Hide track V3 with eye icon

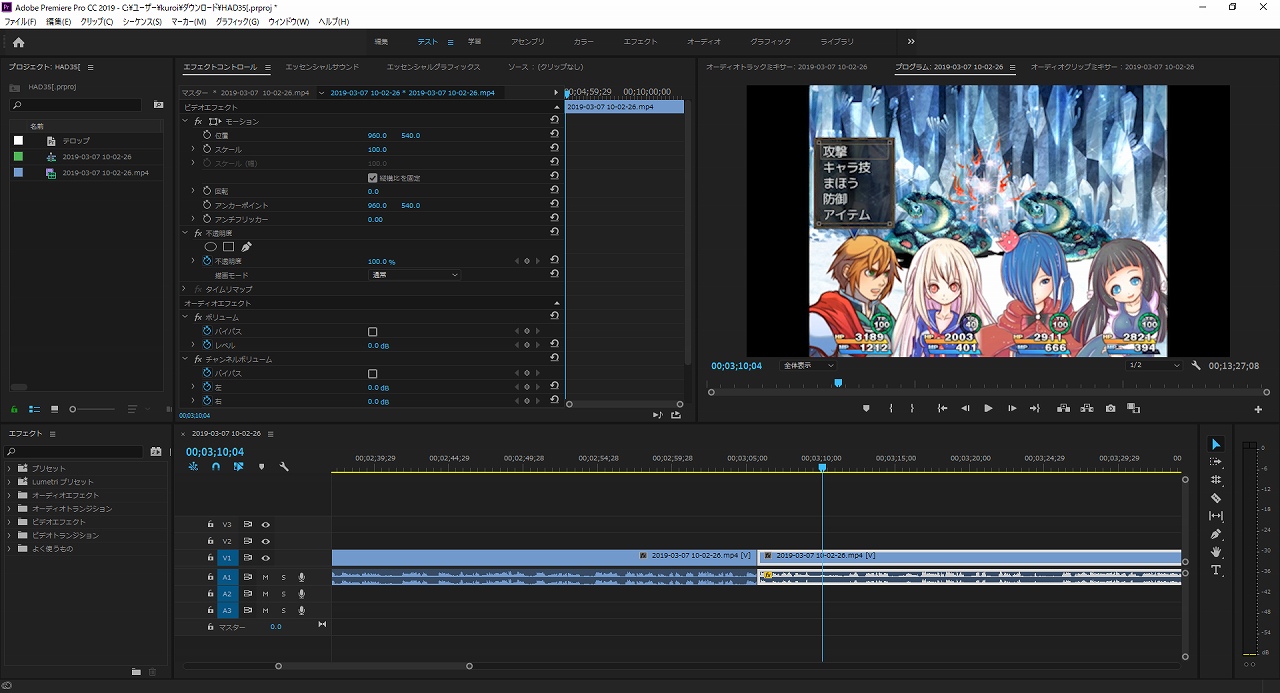(266, 524)
